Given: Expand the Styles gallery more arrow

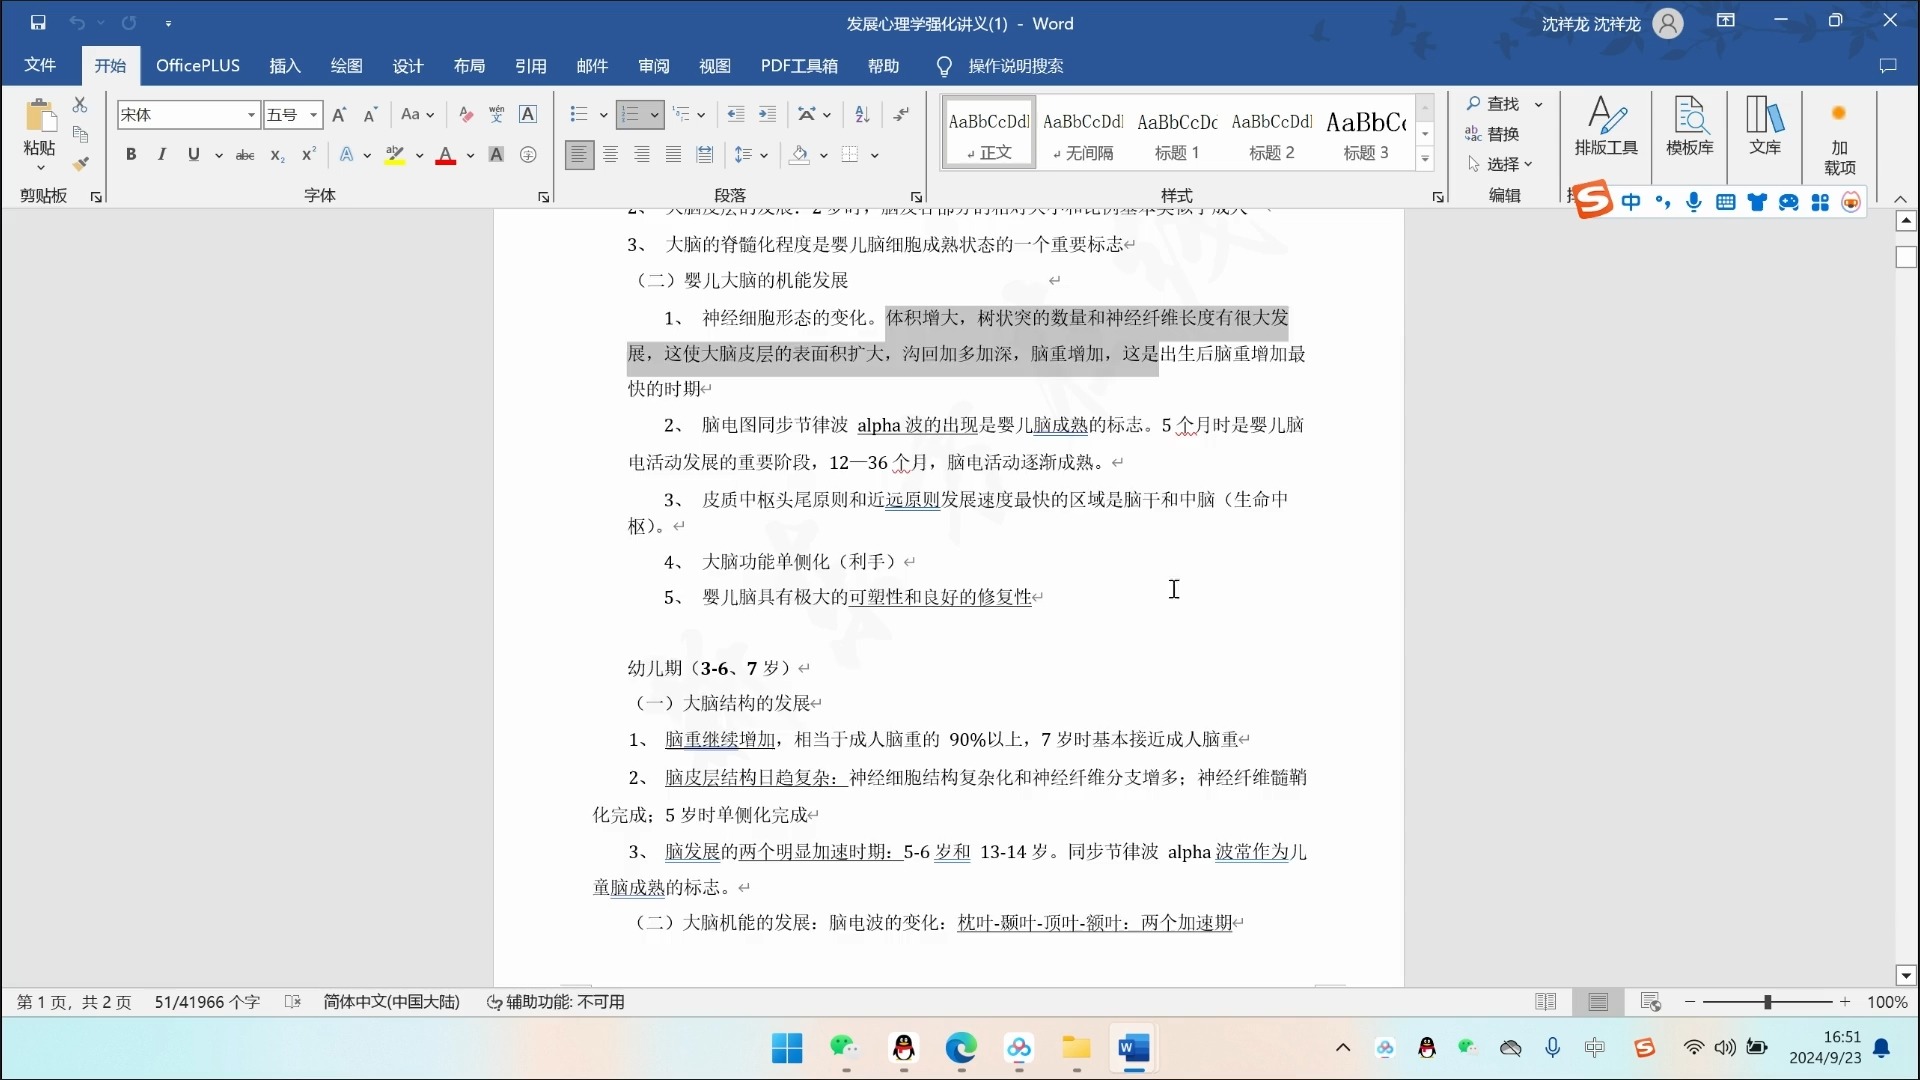Looking at the screenshot, I should coord(1425,158).
